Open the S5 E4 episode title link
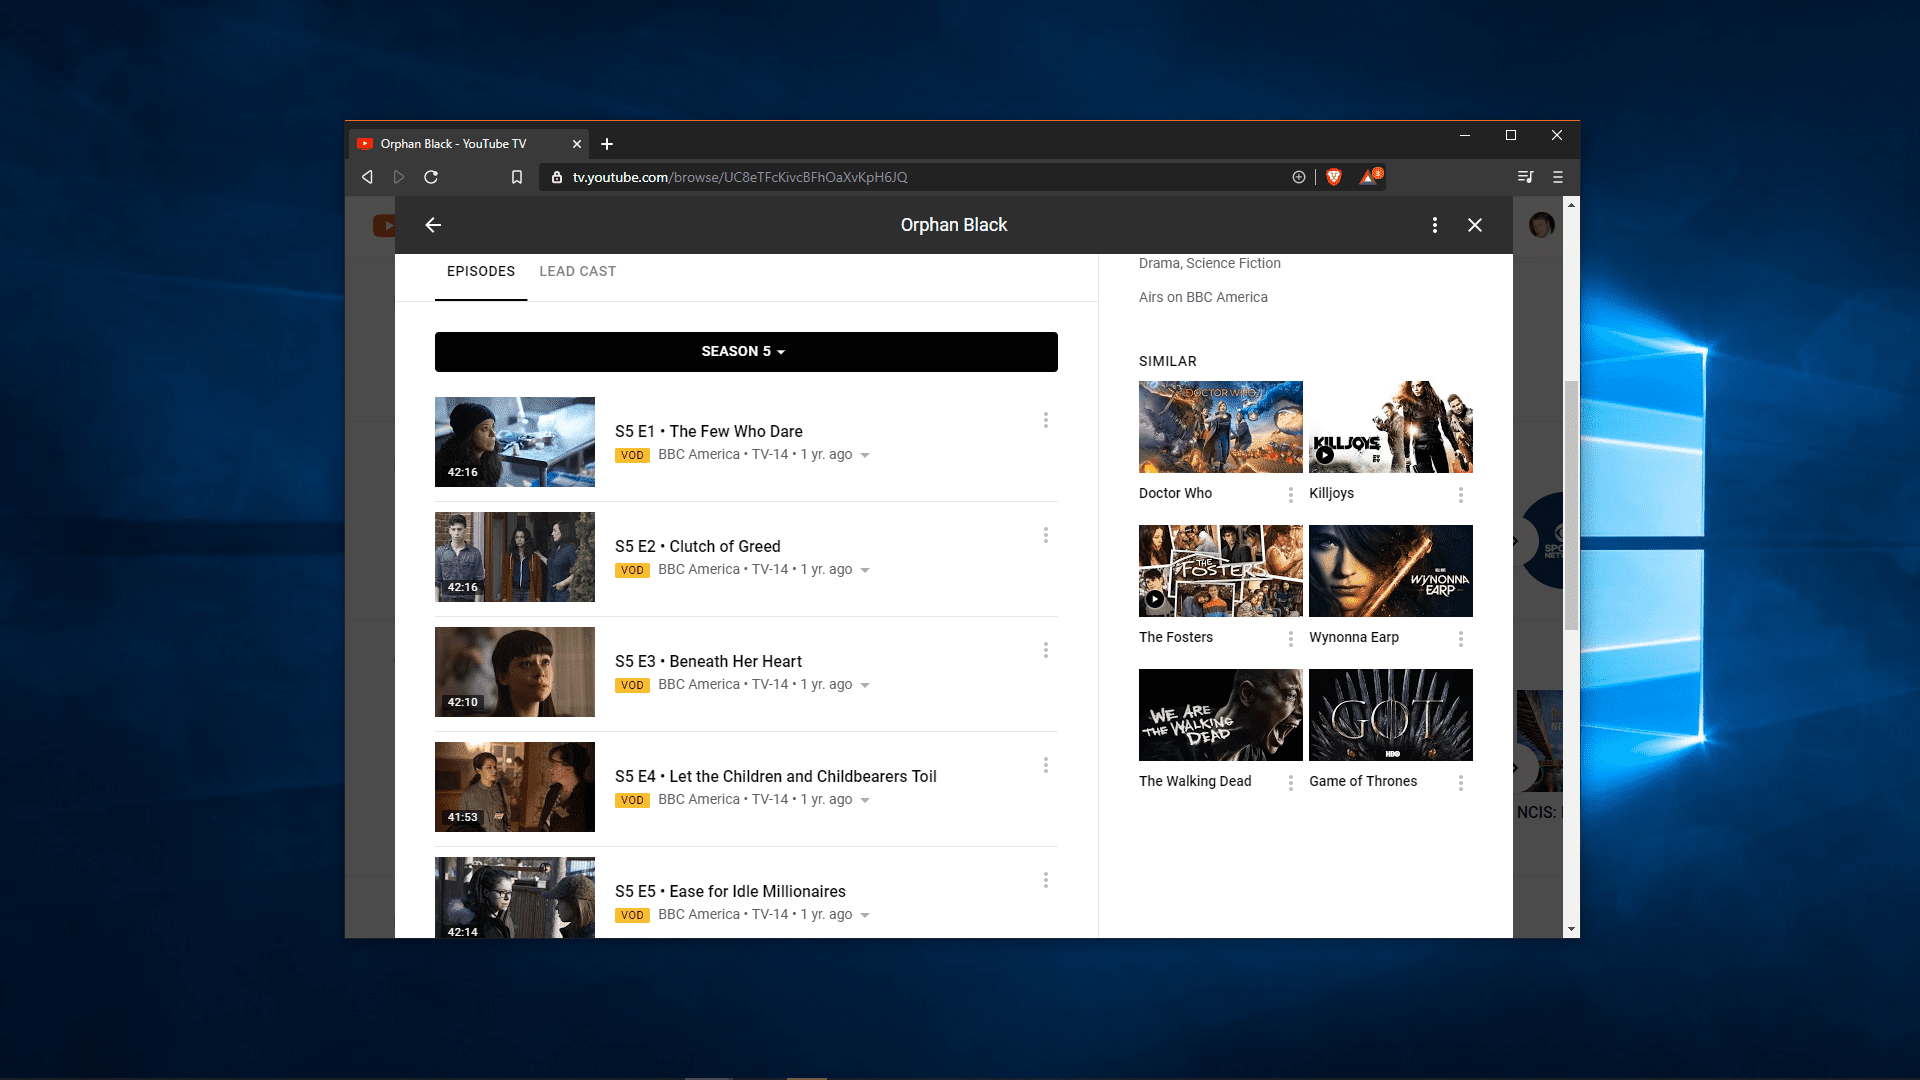The width and height of the screenshot is (1920, 1080). click(776, 776)
